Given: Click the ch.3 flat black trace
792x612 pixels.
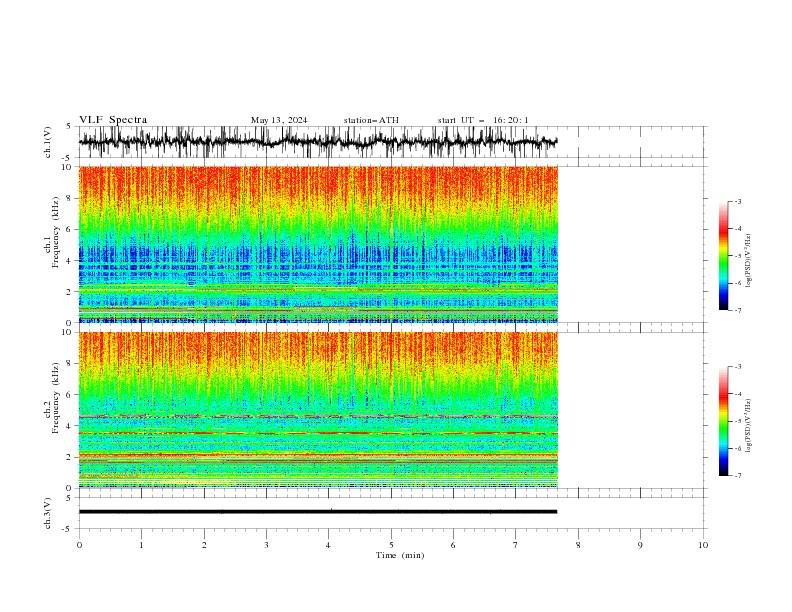Looking at the screenshot, I should (318, 512).
